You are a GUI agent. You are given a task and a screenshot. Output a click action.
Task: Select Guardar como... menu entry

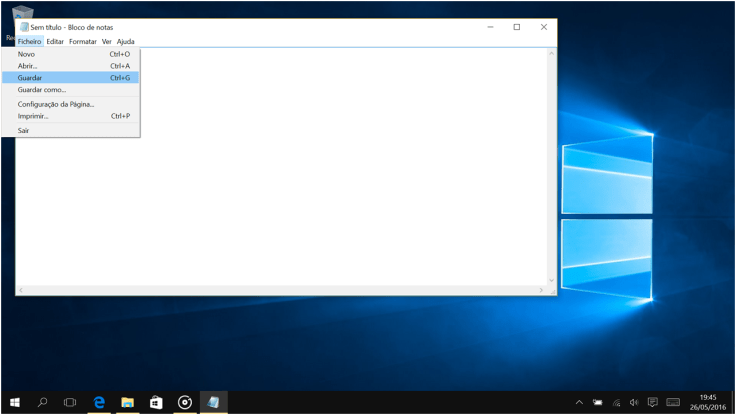coord(41,90)
